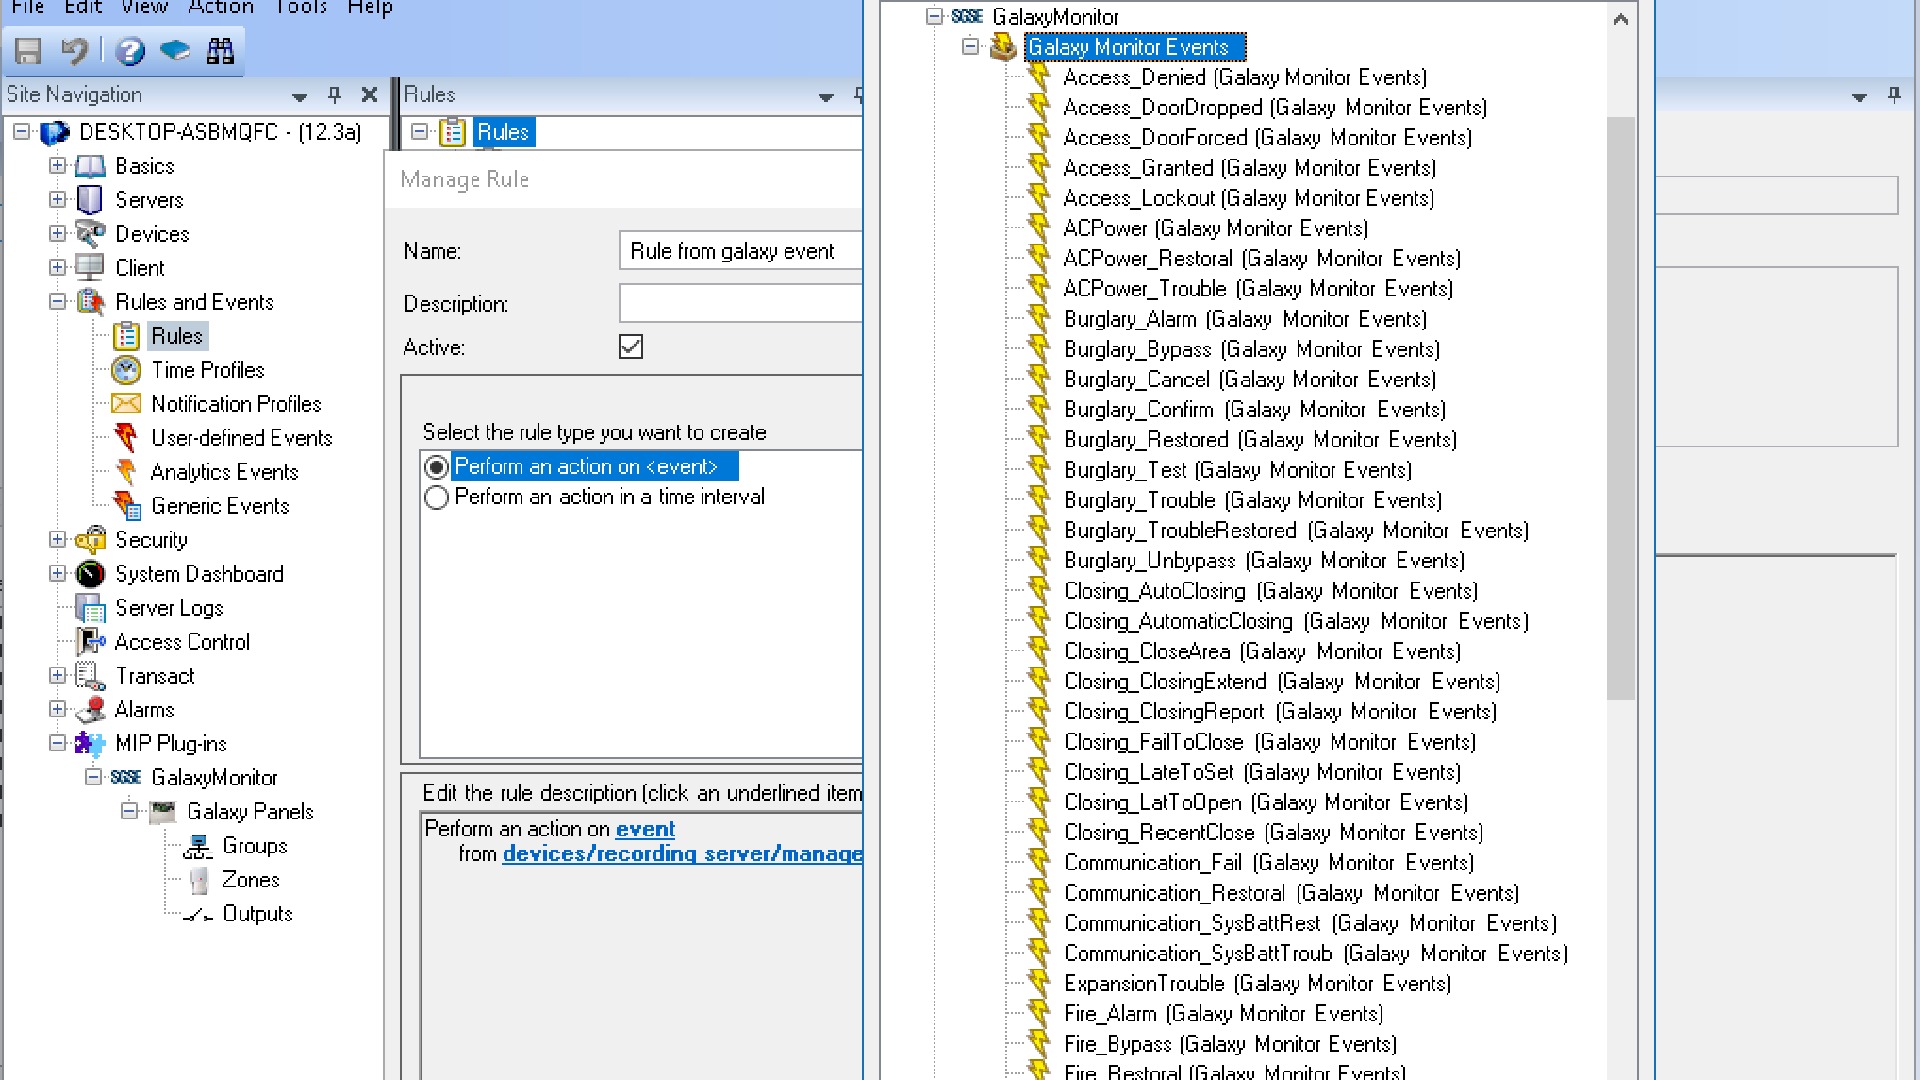Select the Access_Denied event

coord(1244,78)
